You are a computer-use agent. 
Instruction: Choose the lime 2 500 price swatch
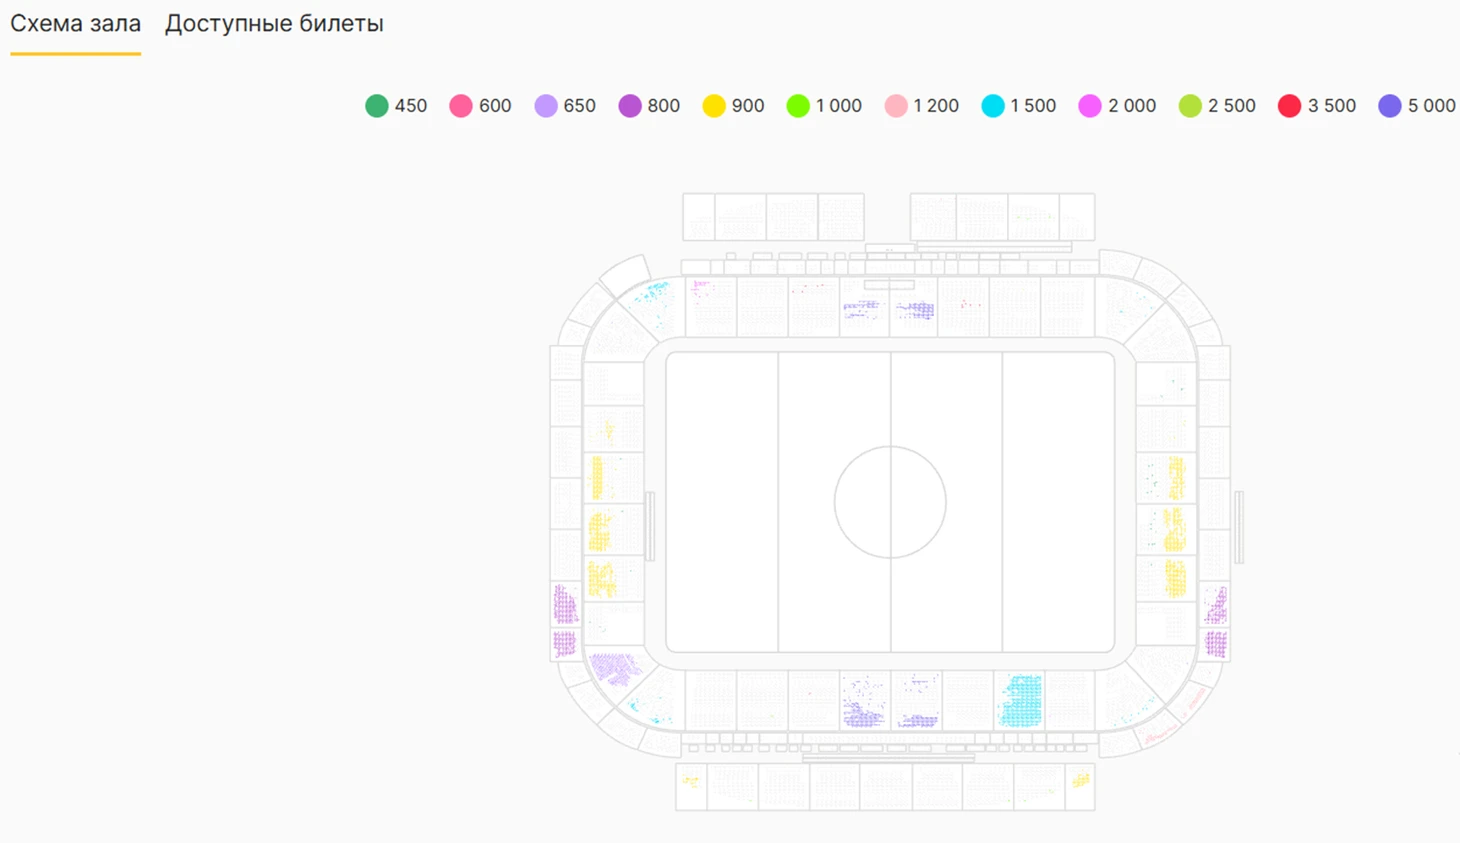click(1190, 106)
